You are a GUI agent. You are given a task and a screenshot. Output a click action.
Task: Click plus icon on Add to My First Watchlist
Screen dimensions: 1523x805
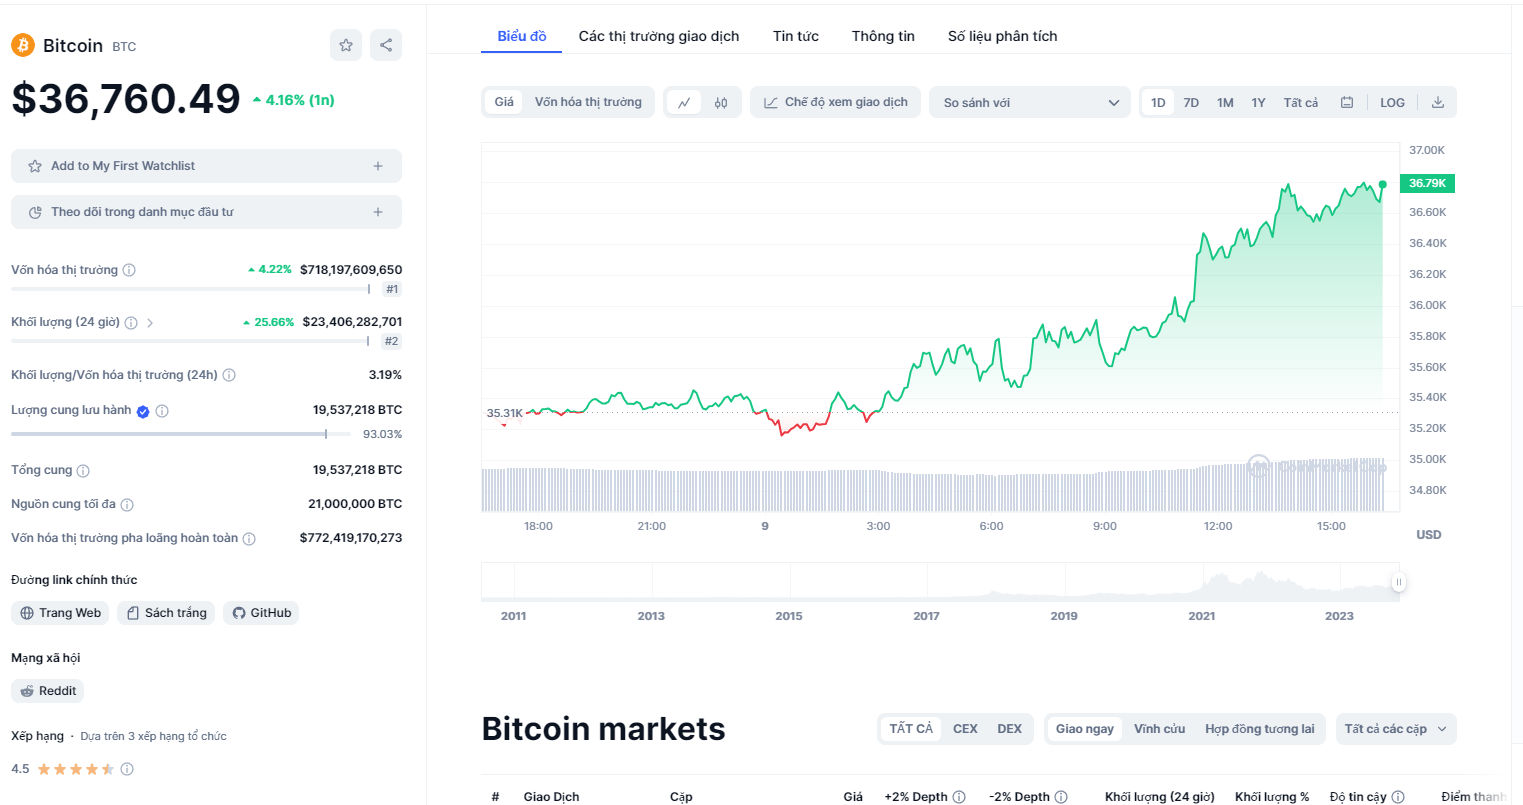tap(378, 166)
